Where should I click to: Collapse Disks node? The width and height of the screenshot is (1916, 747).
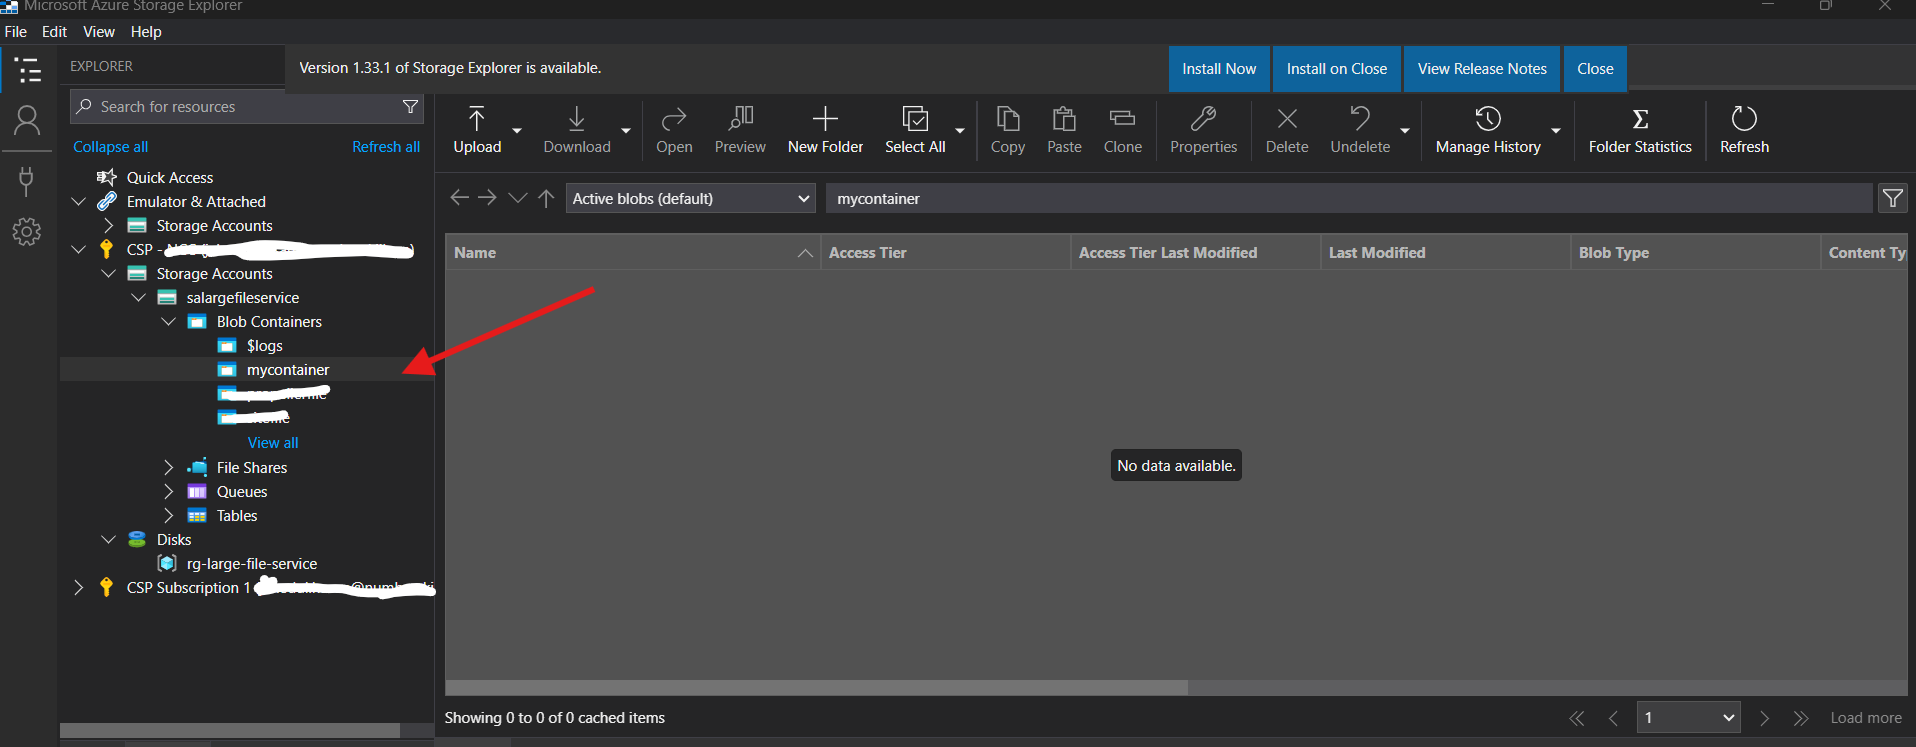click(x=109, y=539)
